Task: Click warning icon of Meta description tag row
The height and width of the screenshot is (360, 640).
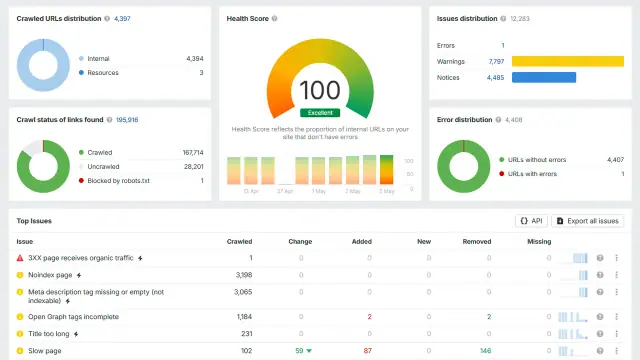Action: (x=20, y=292)
